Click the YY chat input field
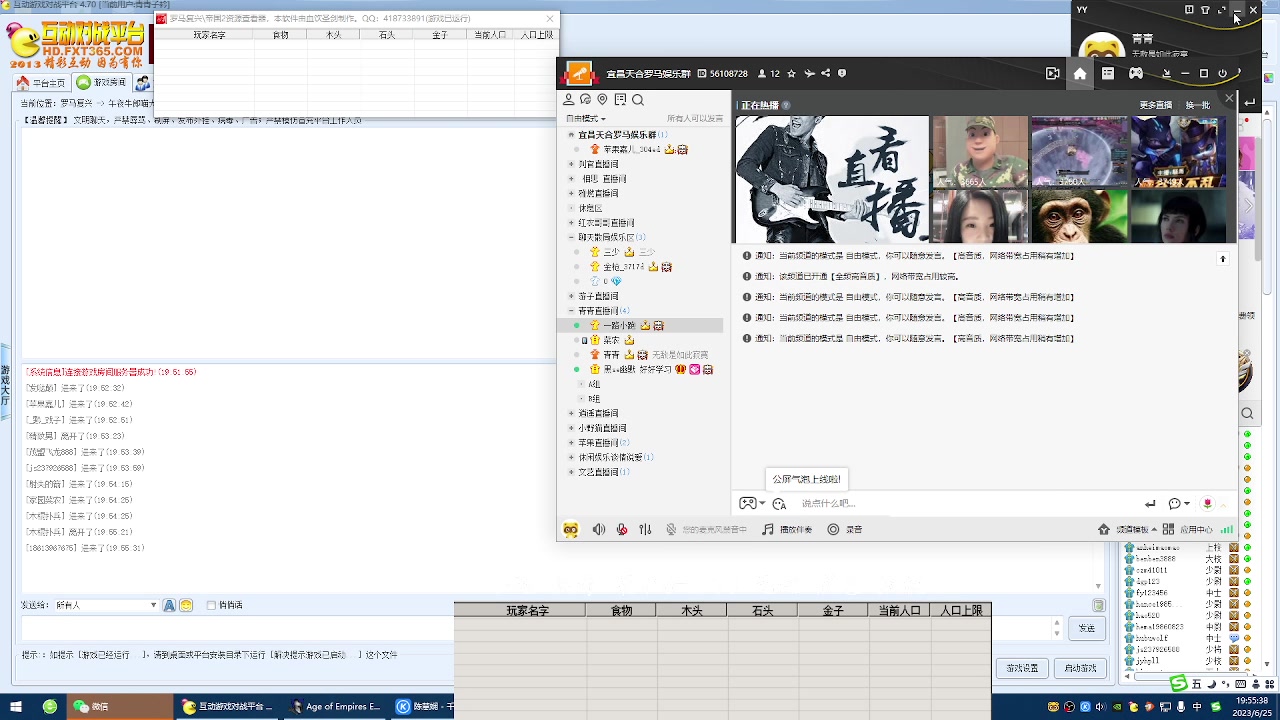Image resolution: width=1280 pixels, height=720 pixels. click(x=965, y=504)
